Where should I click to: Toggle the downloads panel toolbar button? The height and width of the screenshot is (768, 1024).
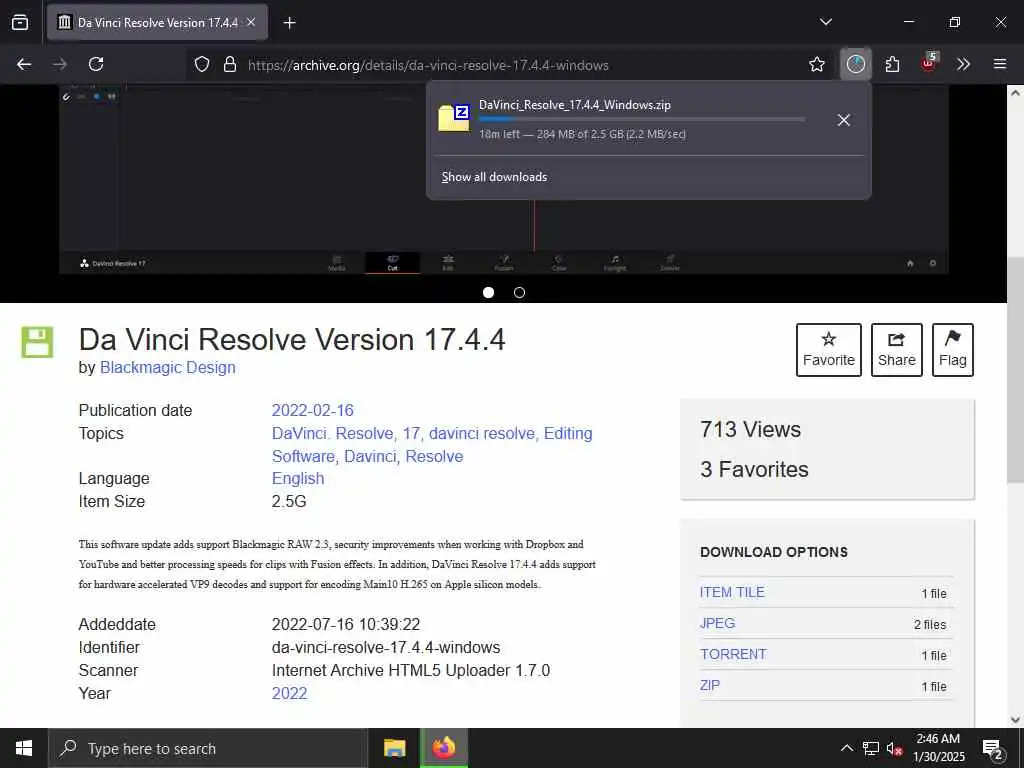pos(856,64)
